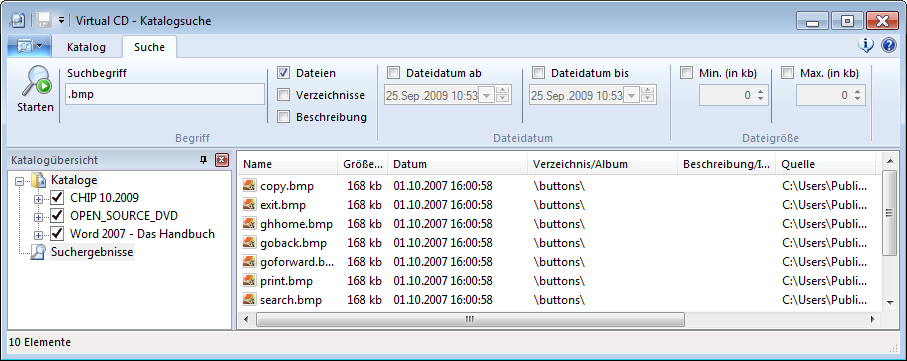Sort results by Name column
Screen dimensions: 907x361
[x=287, y=164]
